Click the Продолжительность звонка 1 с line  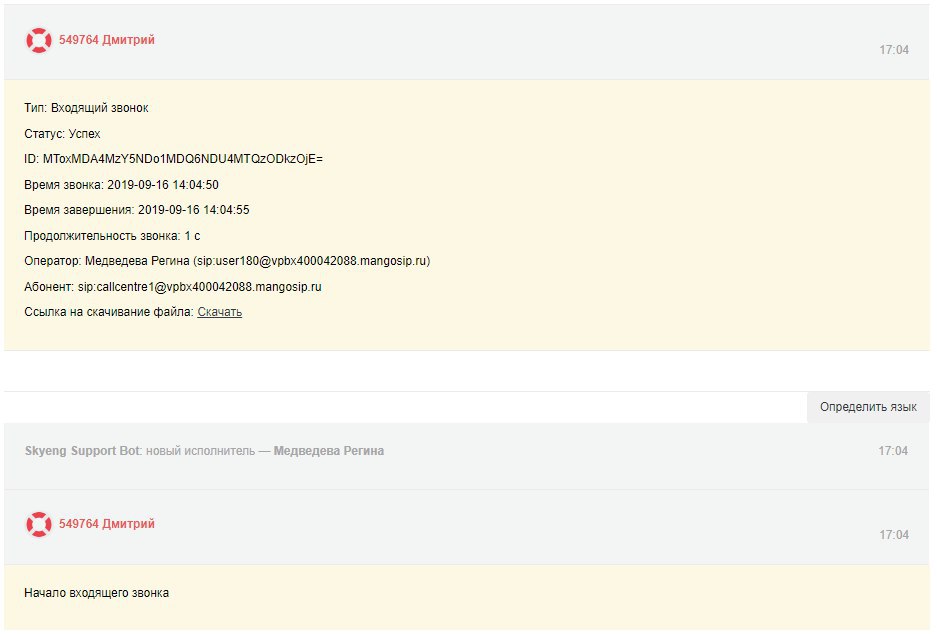point(112,236)
